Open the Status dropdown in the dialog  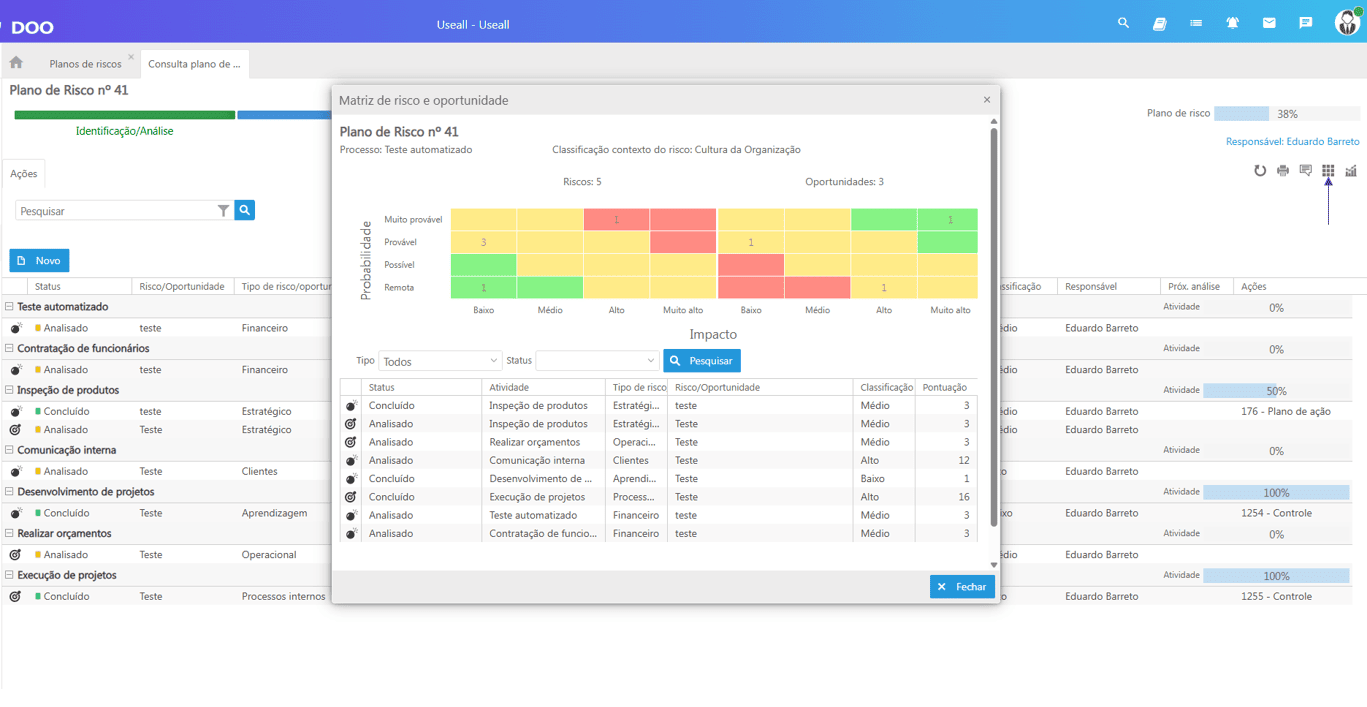(597, 361)
